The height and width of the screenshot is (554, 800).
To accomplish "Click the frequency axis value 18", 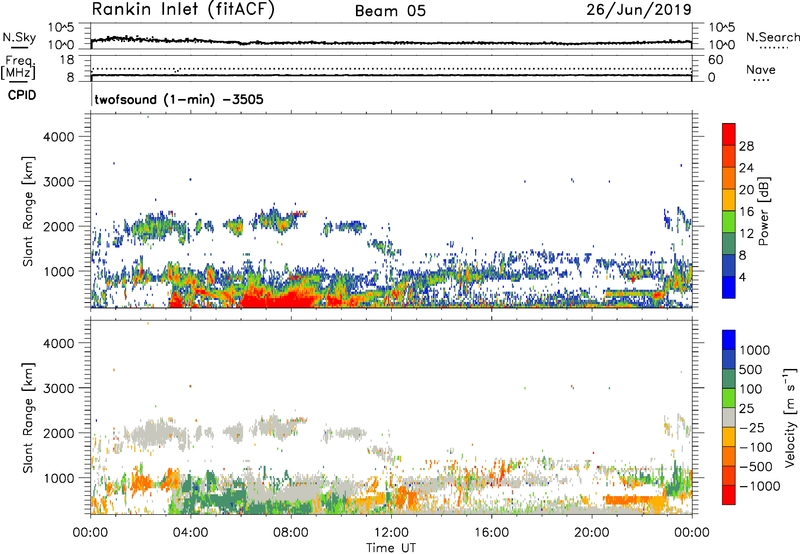I will (x=67, y=60).
